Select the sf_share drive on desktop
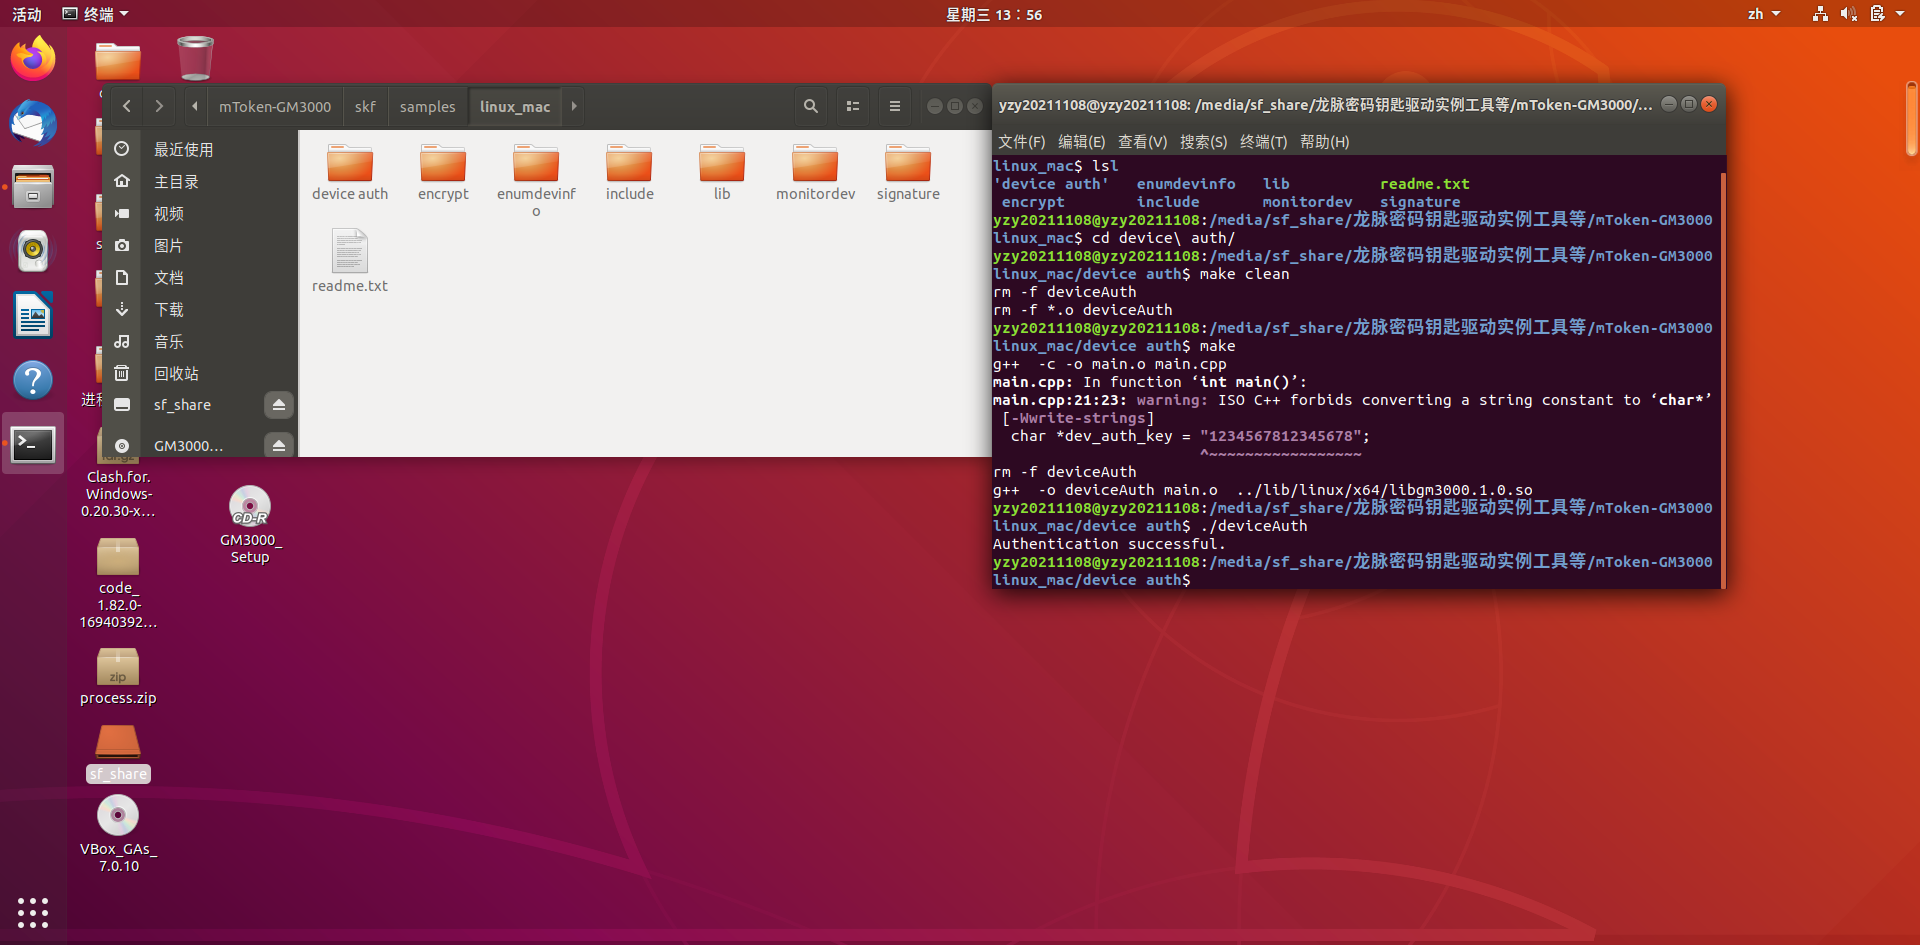This screenshot has width=1920, height=945. coord(118,753)
